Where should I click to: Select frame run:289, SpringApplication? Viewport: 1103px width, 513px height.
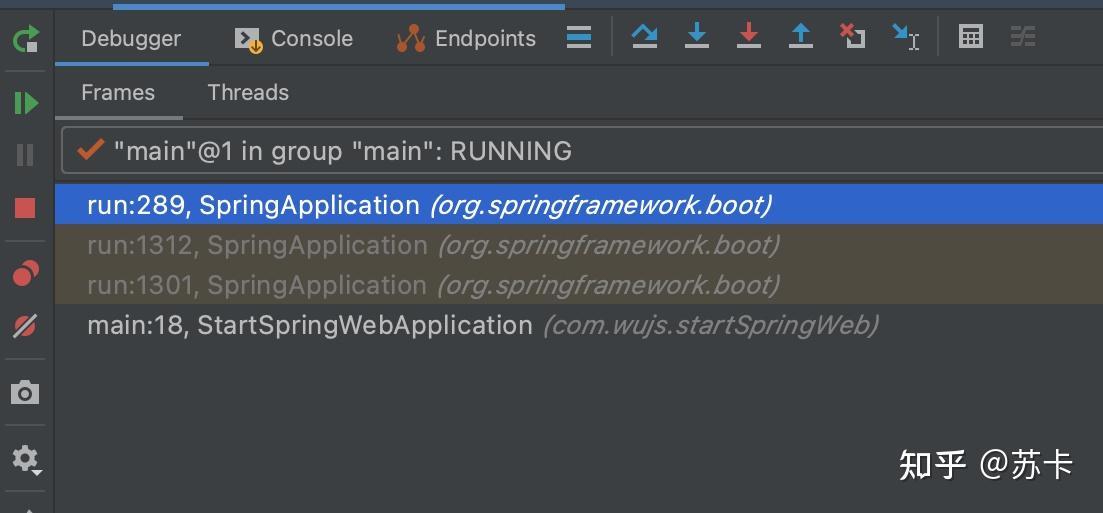point(579,205)
